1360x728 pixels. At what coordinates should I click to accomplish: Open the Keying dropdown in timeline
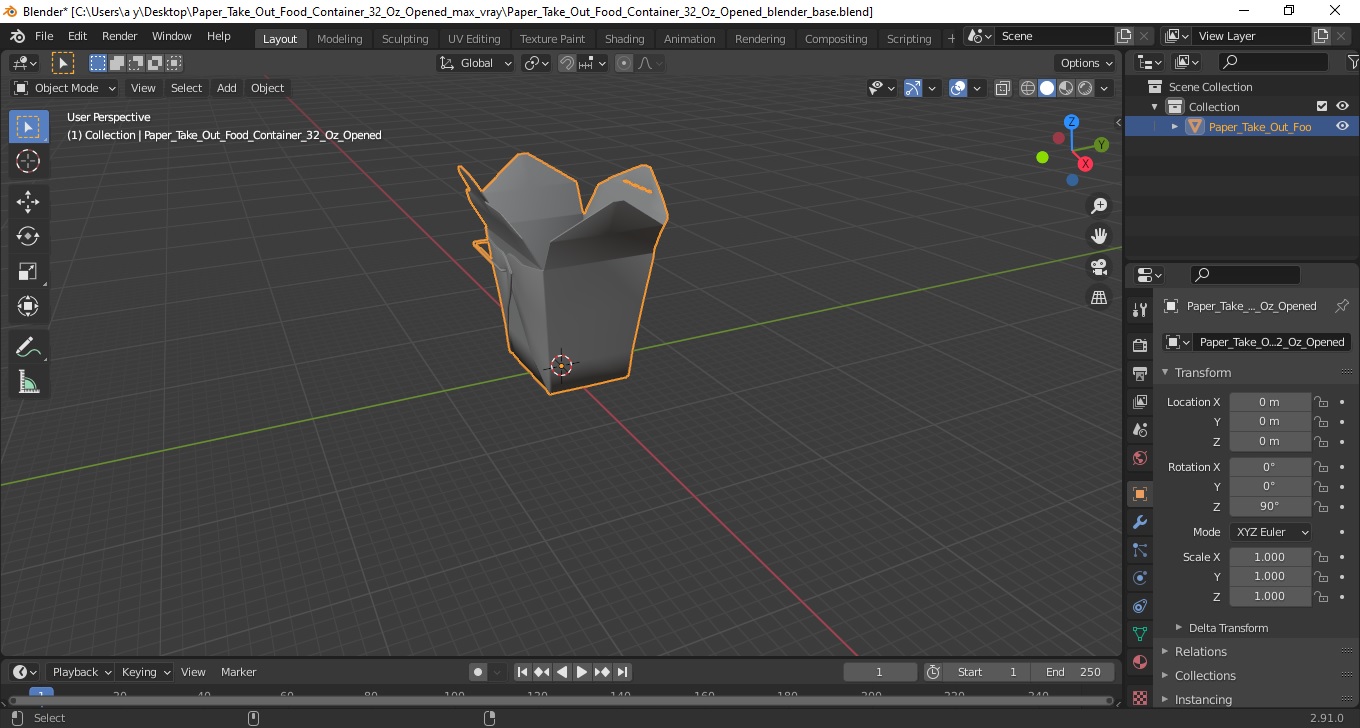(x=145, y=672)
